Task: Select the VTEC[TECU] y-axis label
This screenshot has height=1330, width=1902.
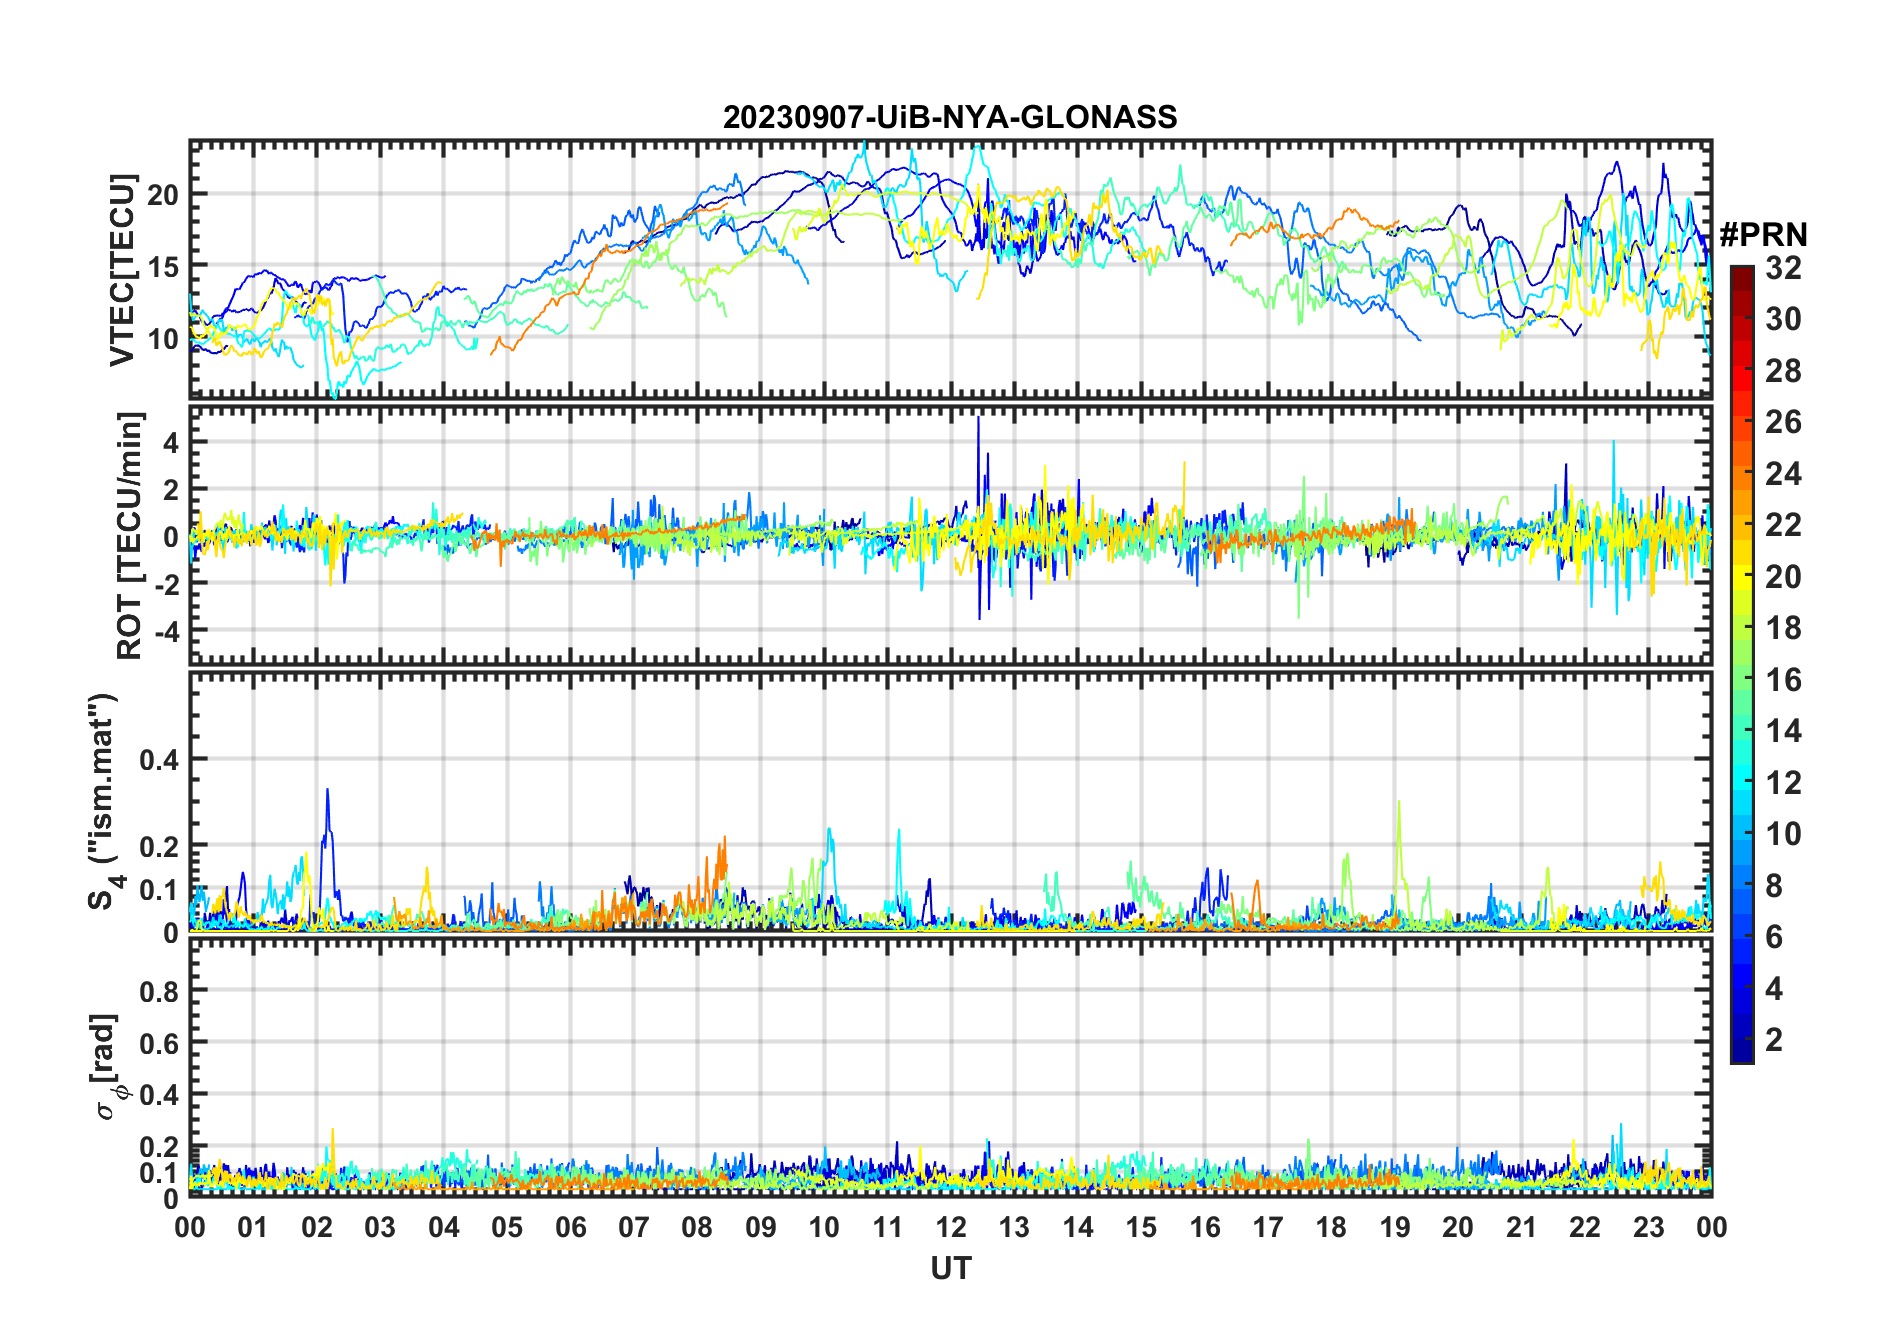Action: (122, 270)
